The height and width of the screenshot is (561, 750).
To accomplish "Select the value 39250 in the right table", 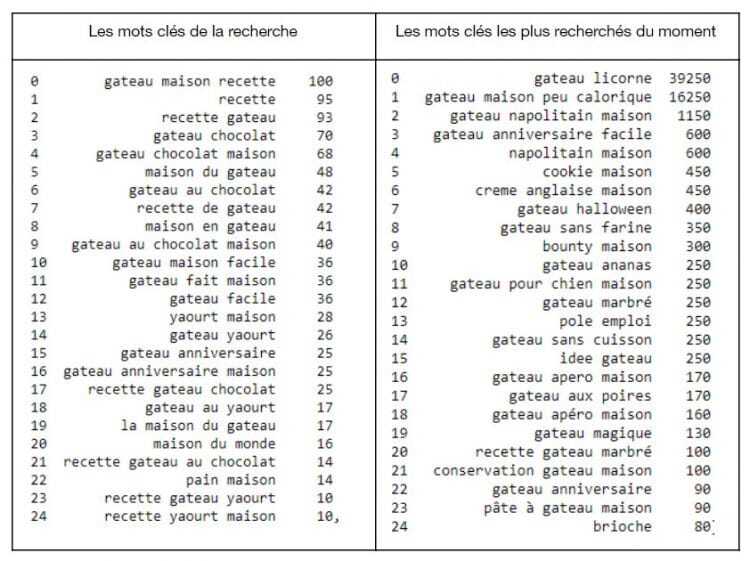I will 691,78.
